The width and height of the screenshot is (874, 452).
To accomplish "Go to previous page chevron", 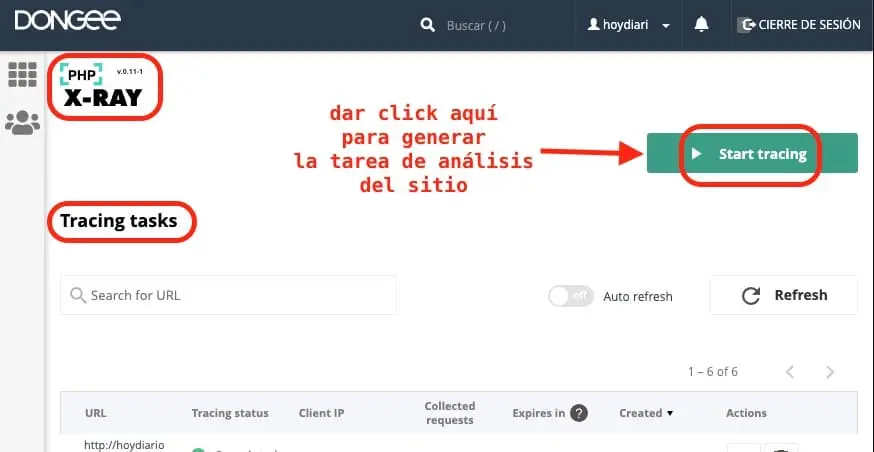I will 790,372.
